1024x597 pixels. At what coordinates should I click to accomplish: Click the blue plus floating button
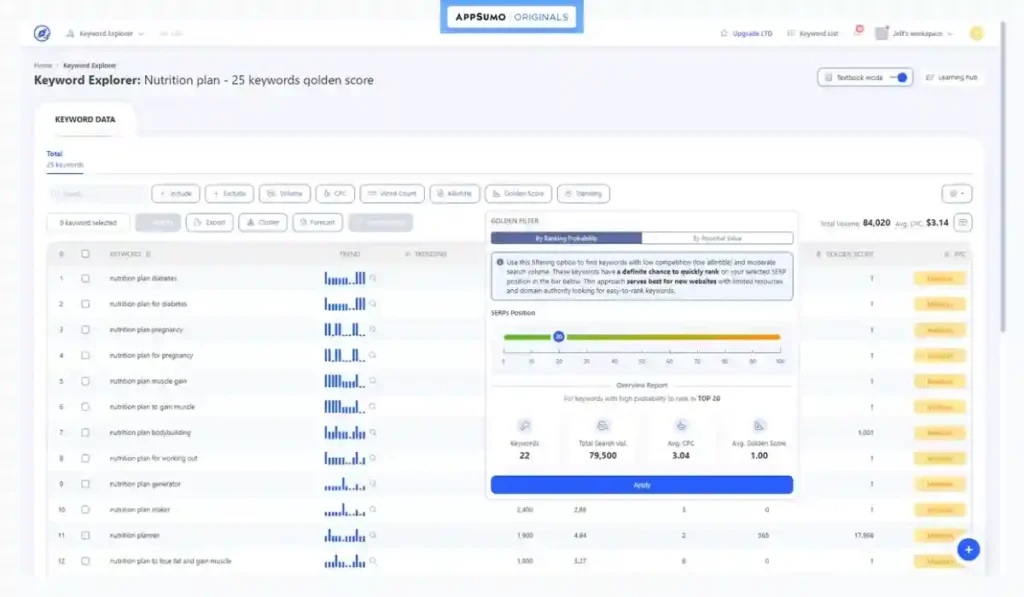[x=967, y=549]
